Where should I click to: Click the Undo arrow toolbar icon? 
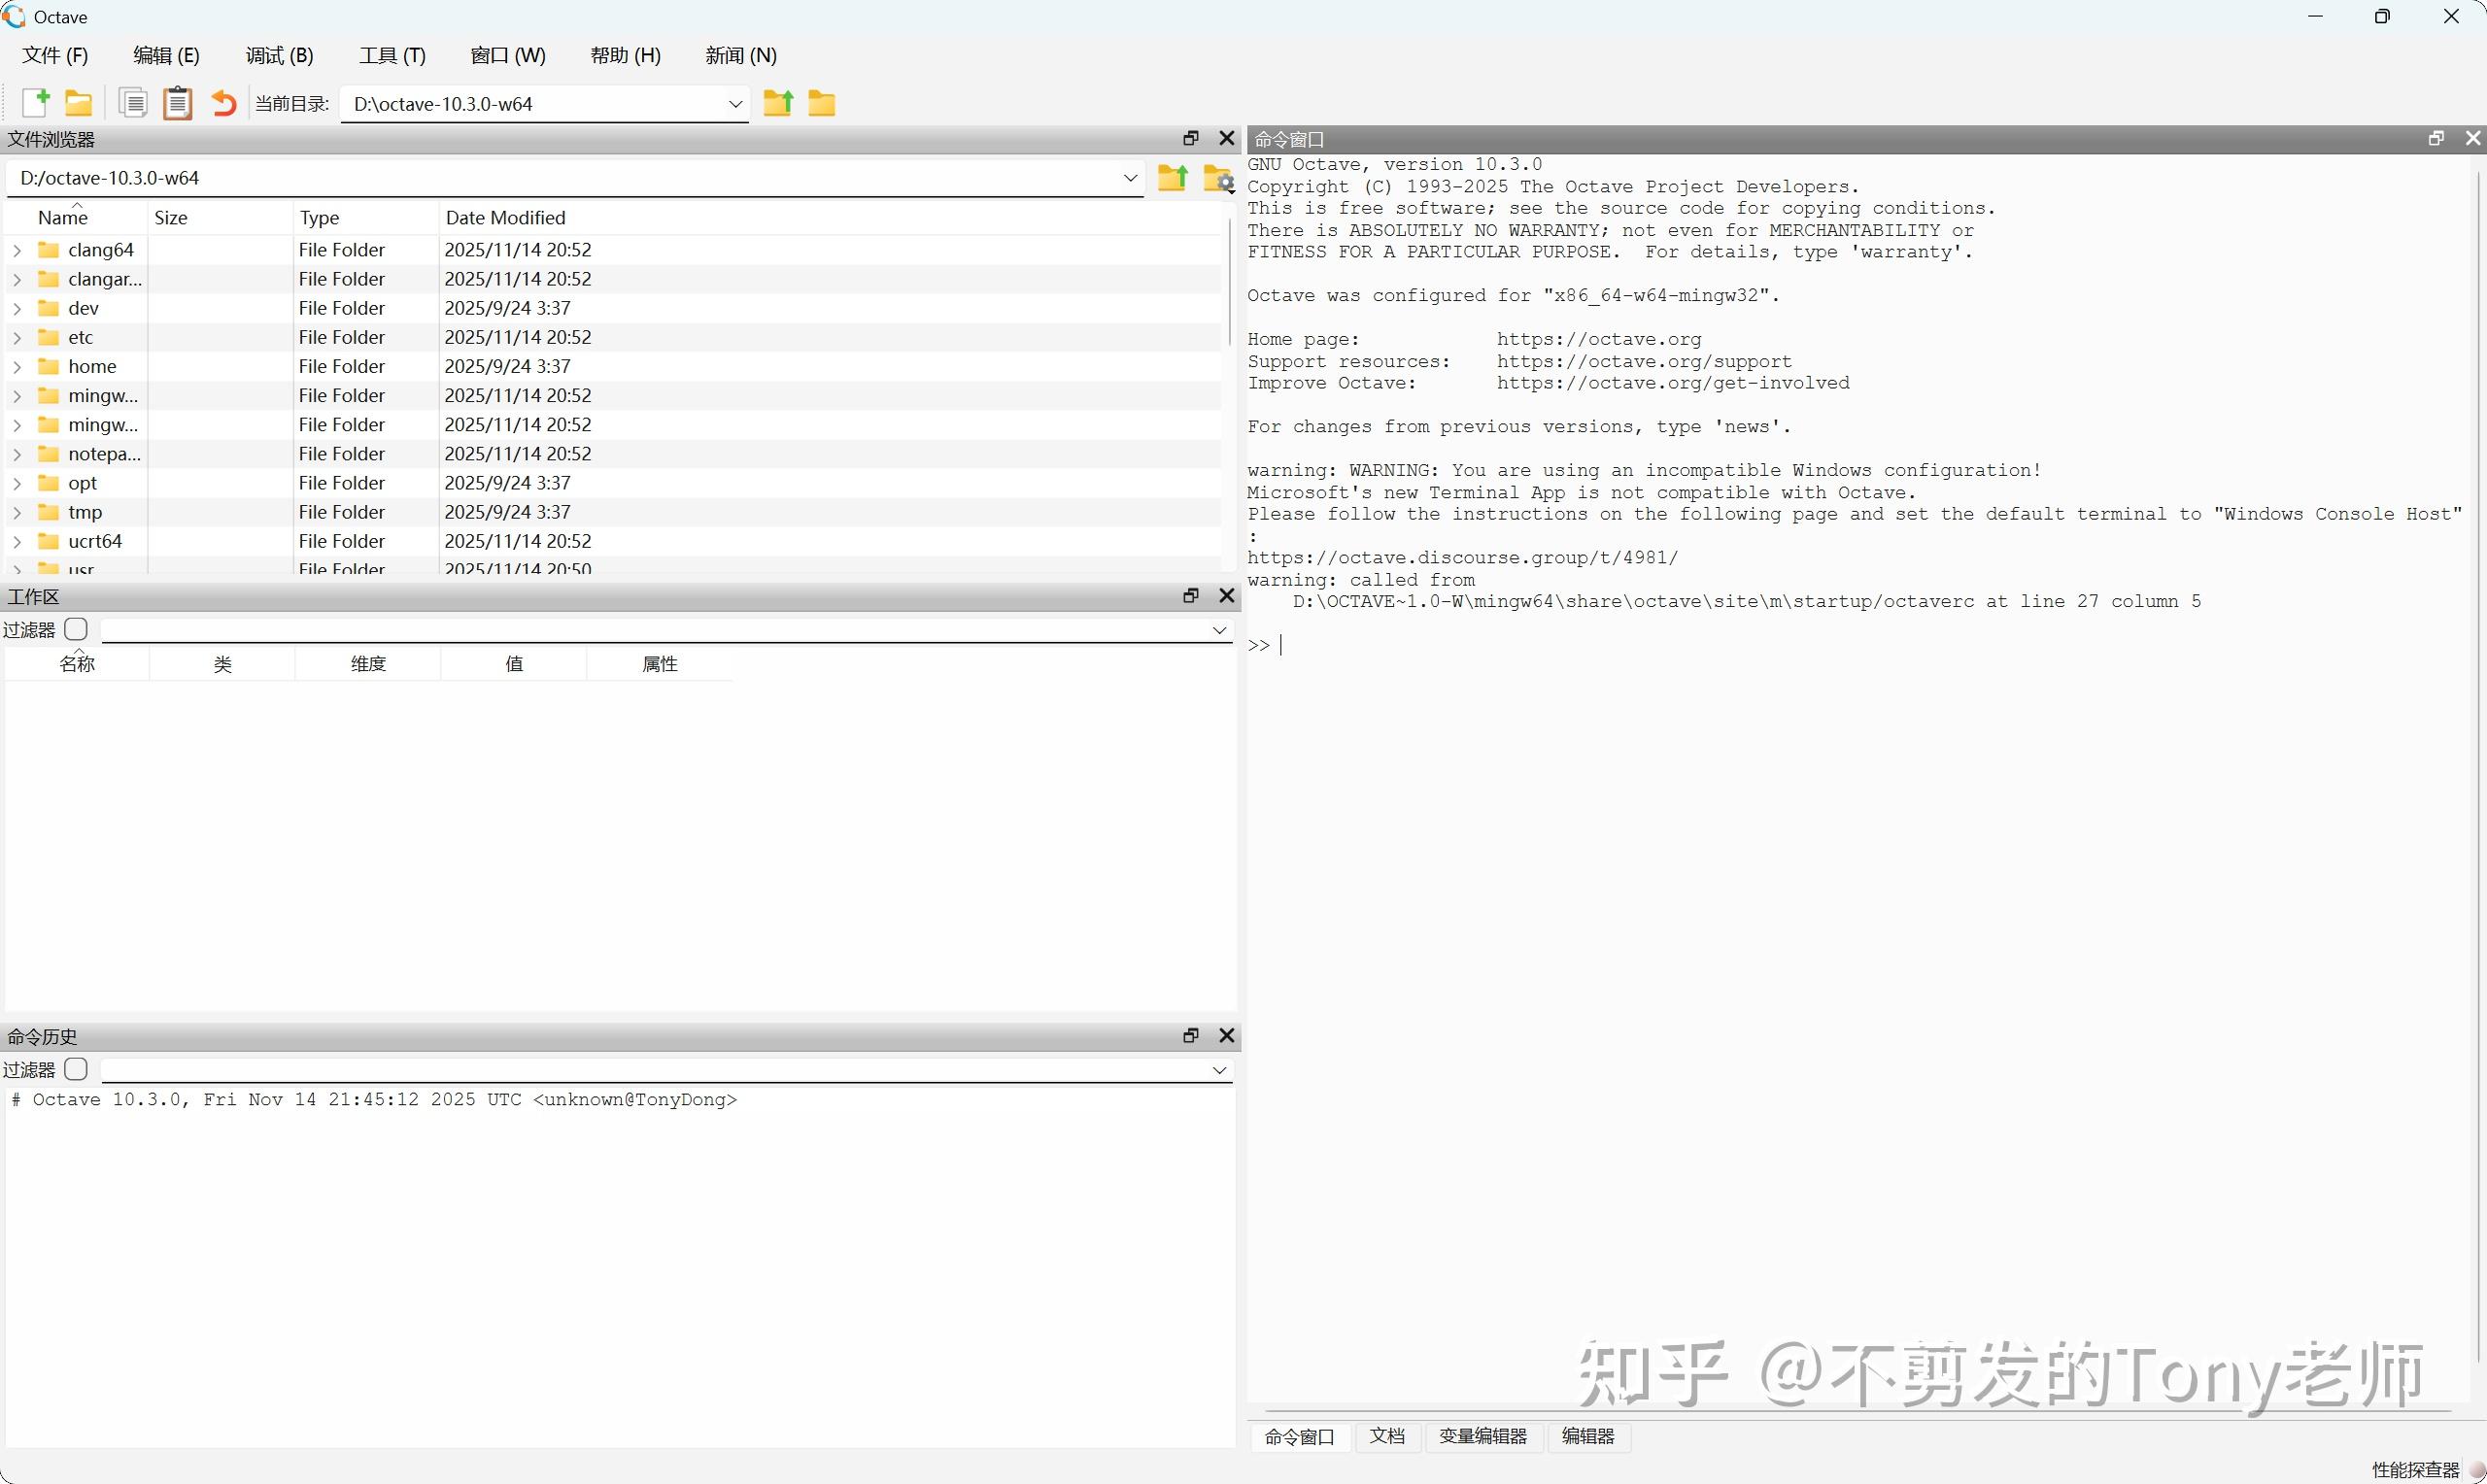click(223, 103)
